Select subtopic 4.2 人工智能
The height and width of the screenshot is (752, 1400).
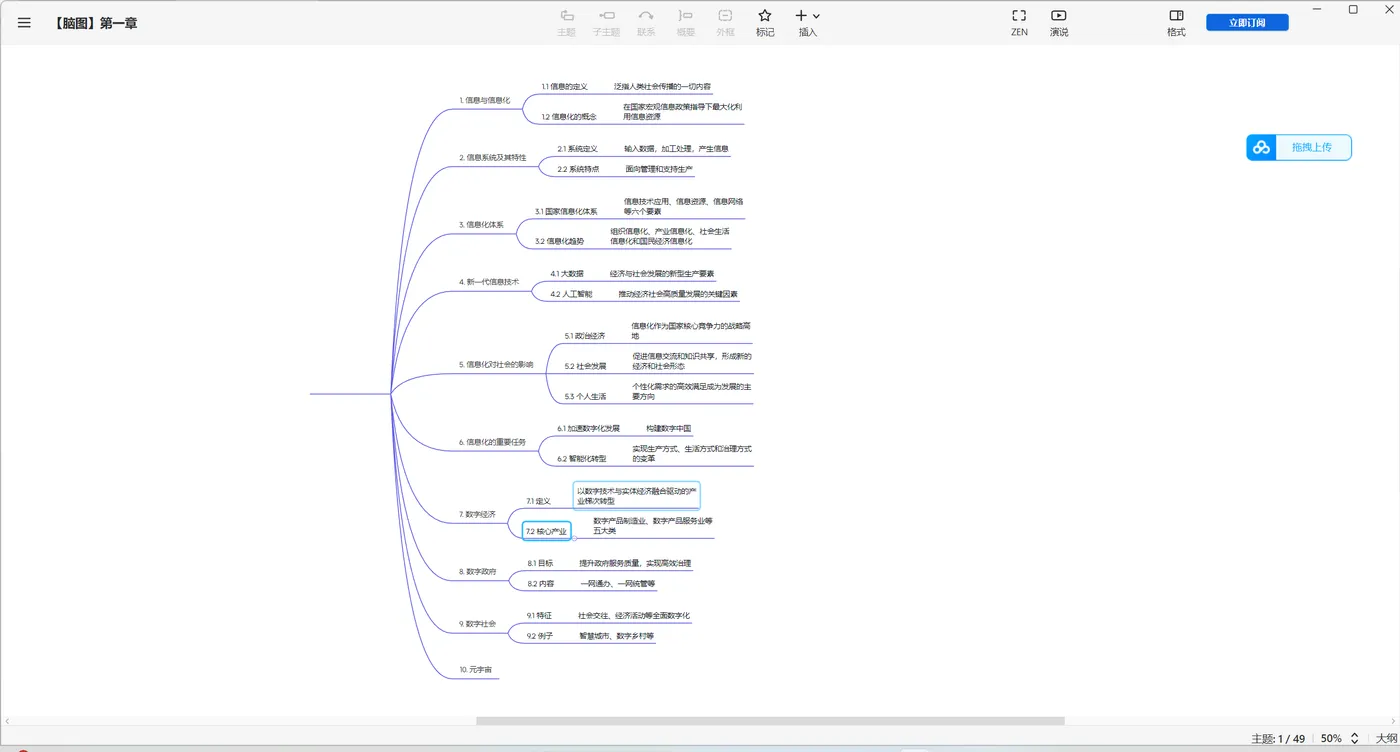click(571, 294)
